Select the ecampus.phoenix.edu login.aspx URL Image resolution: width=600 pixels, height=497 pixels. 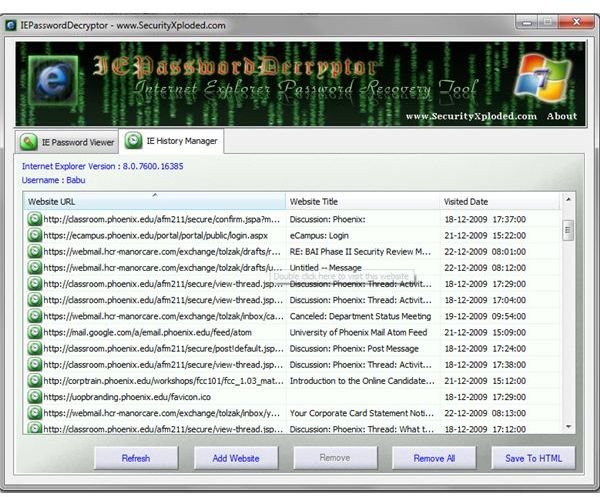[x=155, y=235]
